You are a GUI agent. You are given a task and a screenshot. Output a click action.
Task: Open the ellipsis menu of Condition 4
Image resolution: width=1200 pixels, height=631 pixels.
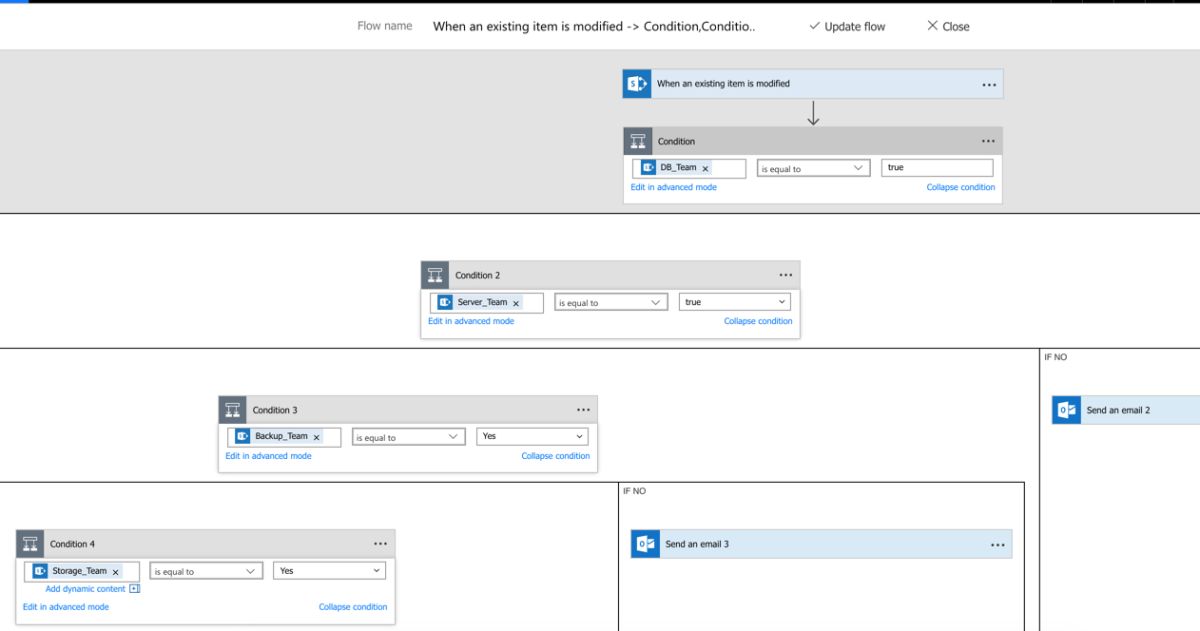coord(381,545)
